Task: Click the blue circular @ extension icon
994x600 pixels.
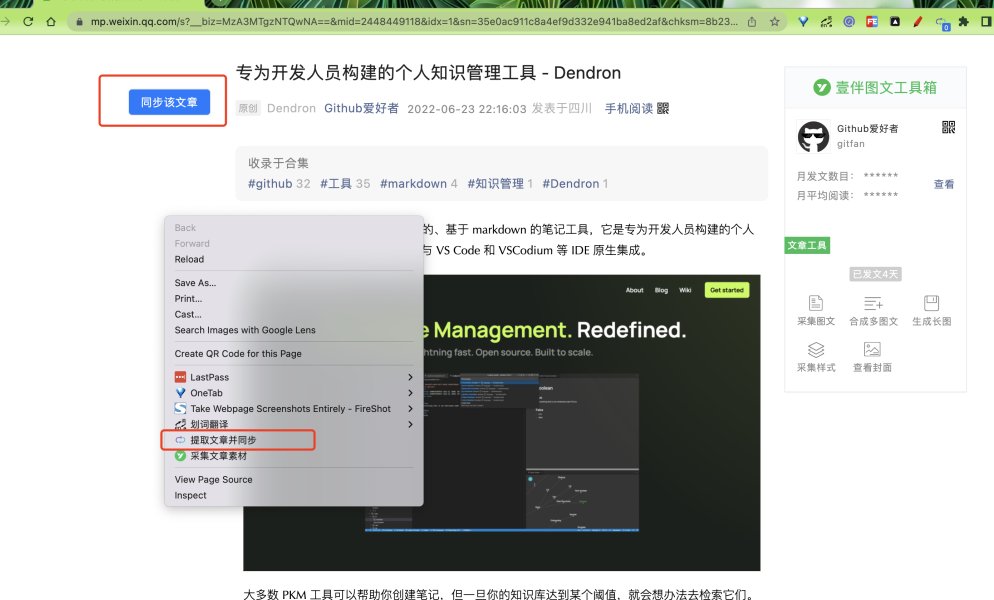Action: click(x=849, y=22)
